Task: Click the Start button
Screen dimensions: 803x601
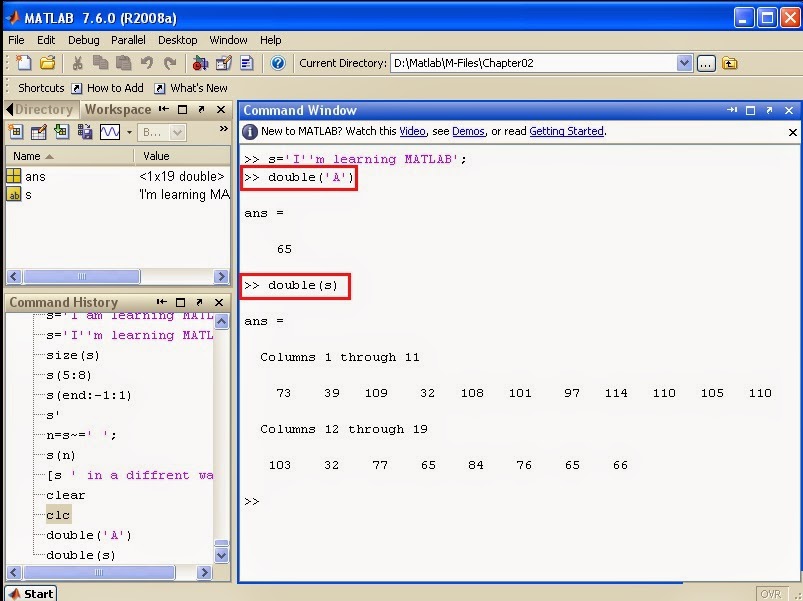Action: (x=29, y=593)
